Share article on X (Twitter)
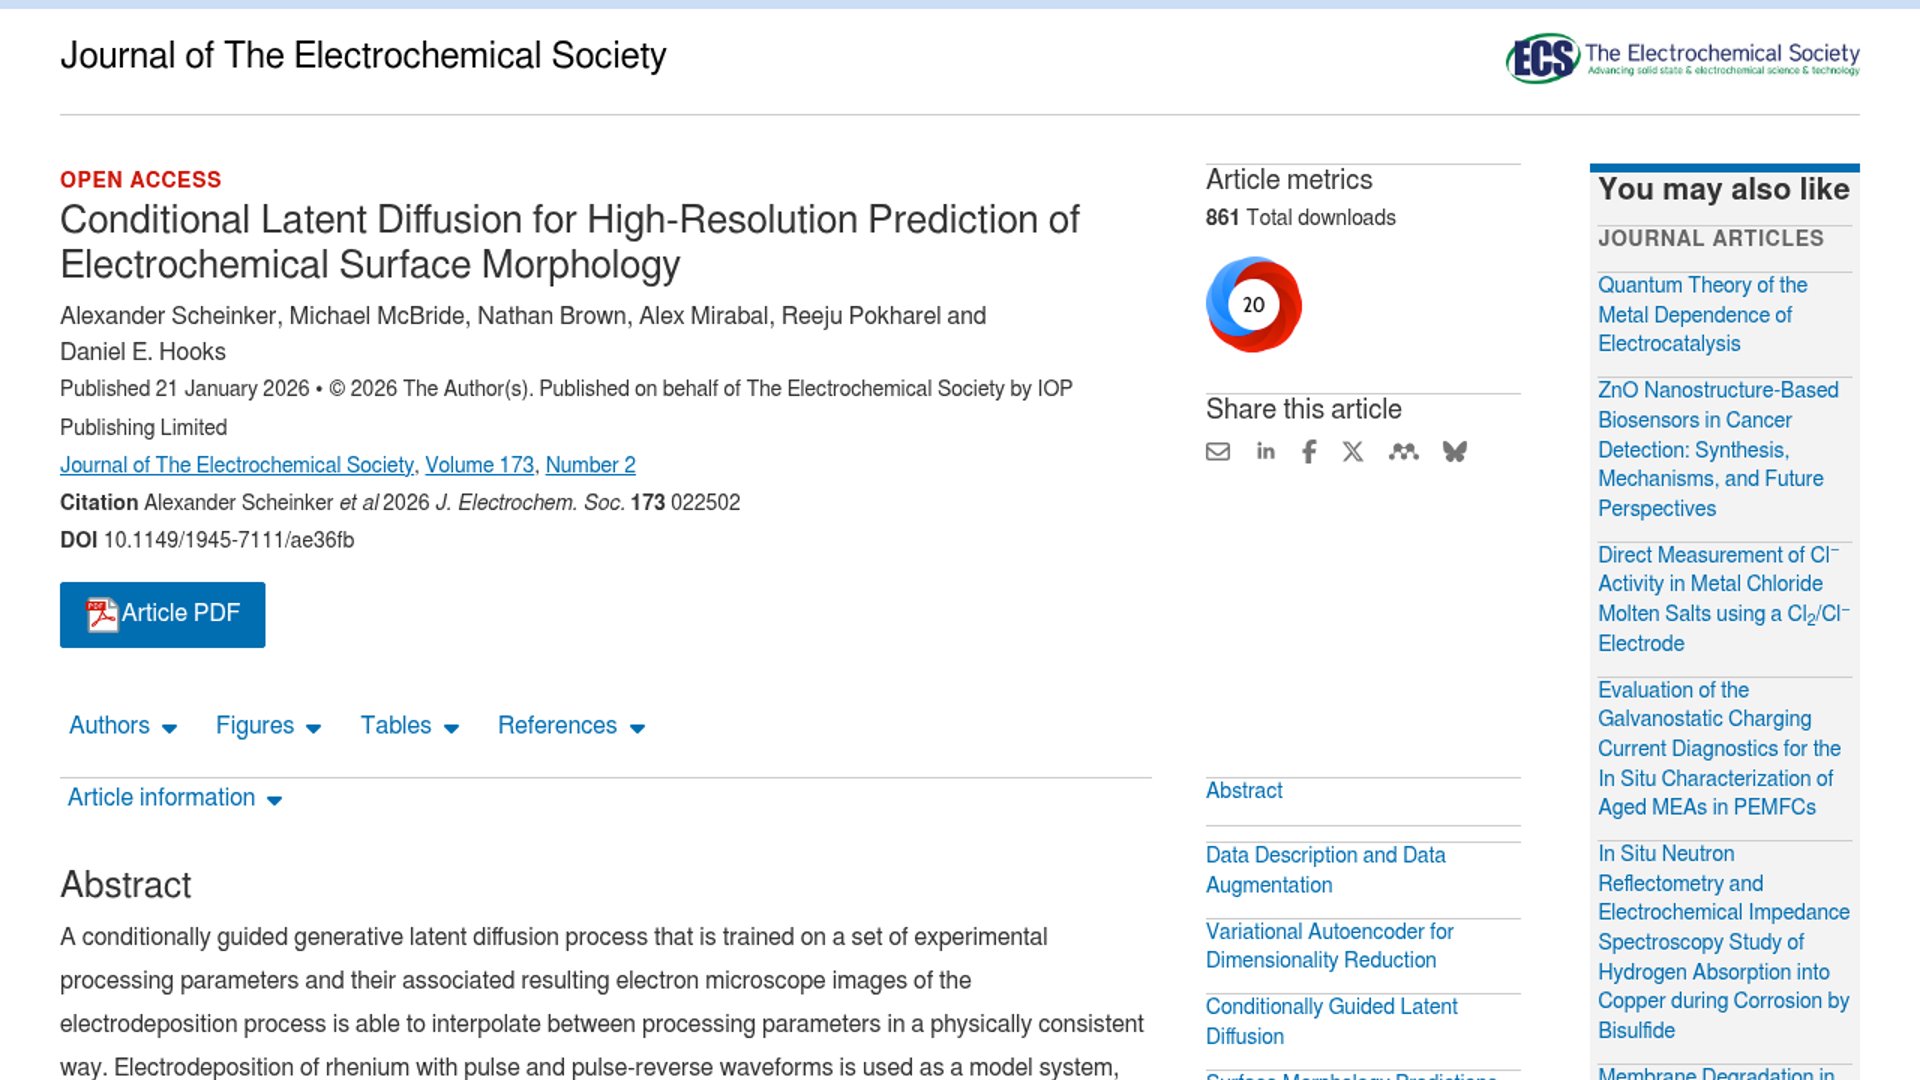1920x1080 pixels. tap(1353, 452)
